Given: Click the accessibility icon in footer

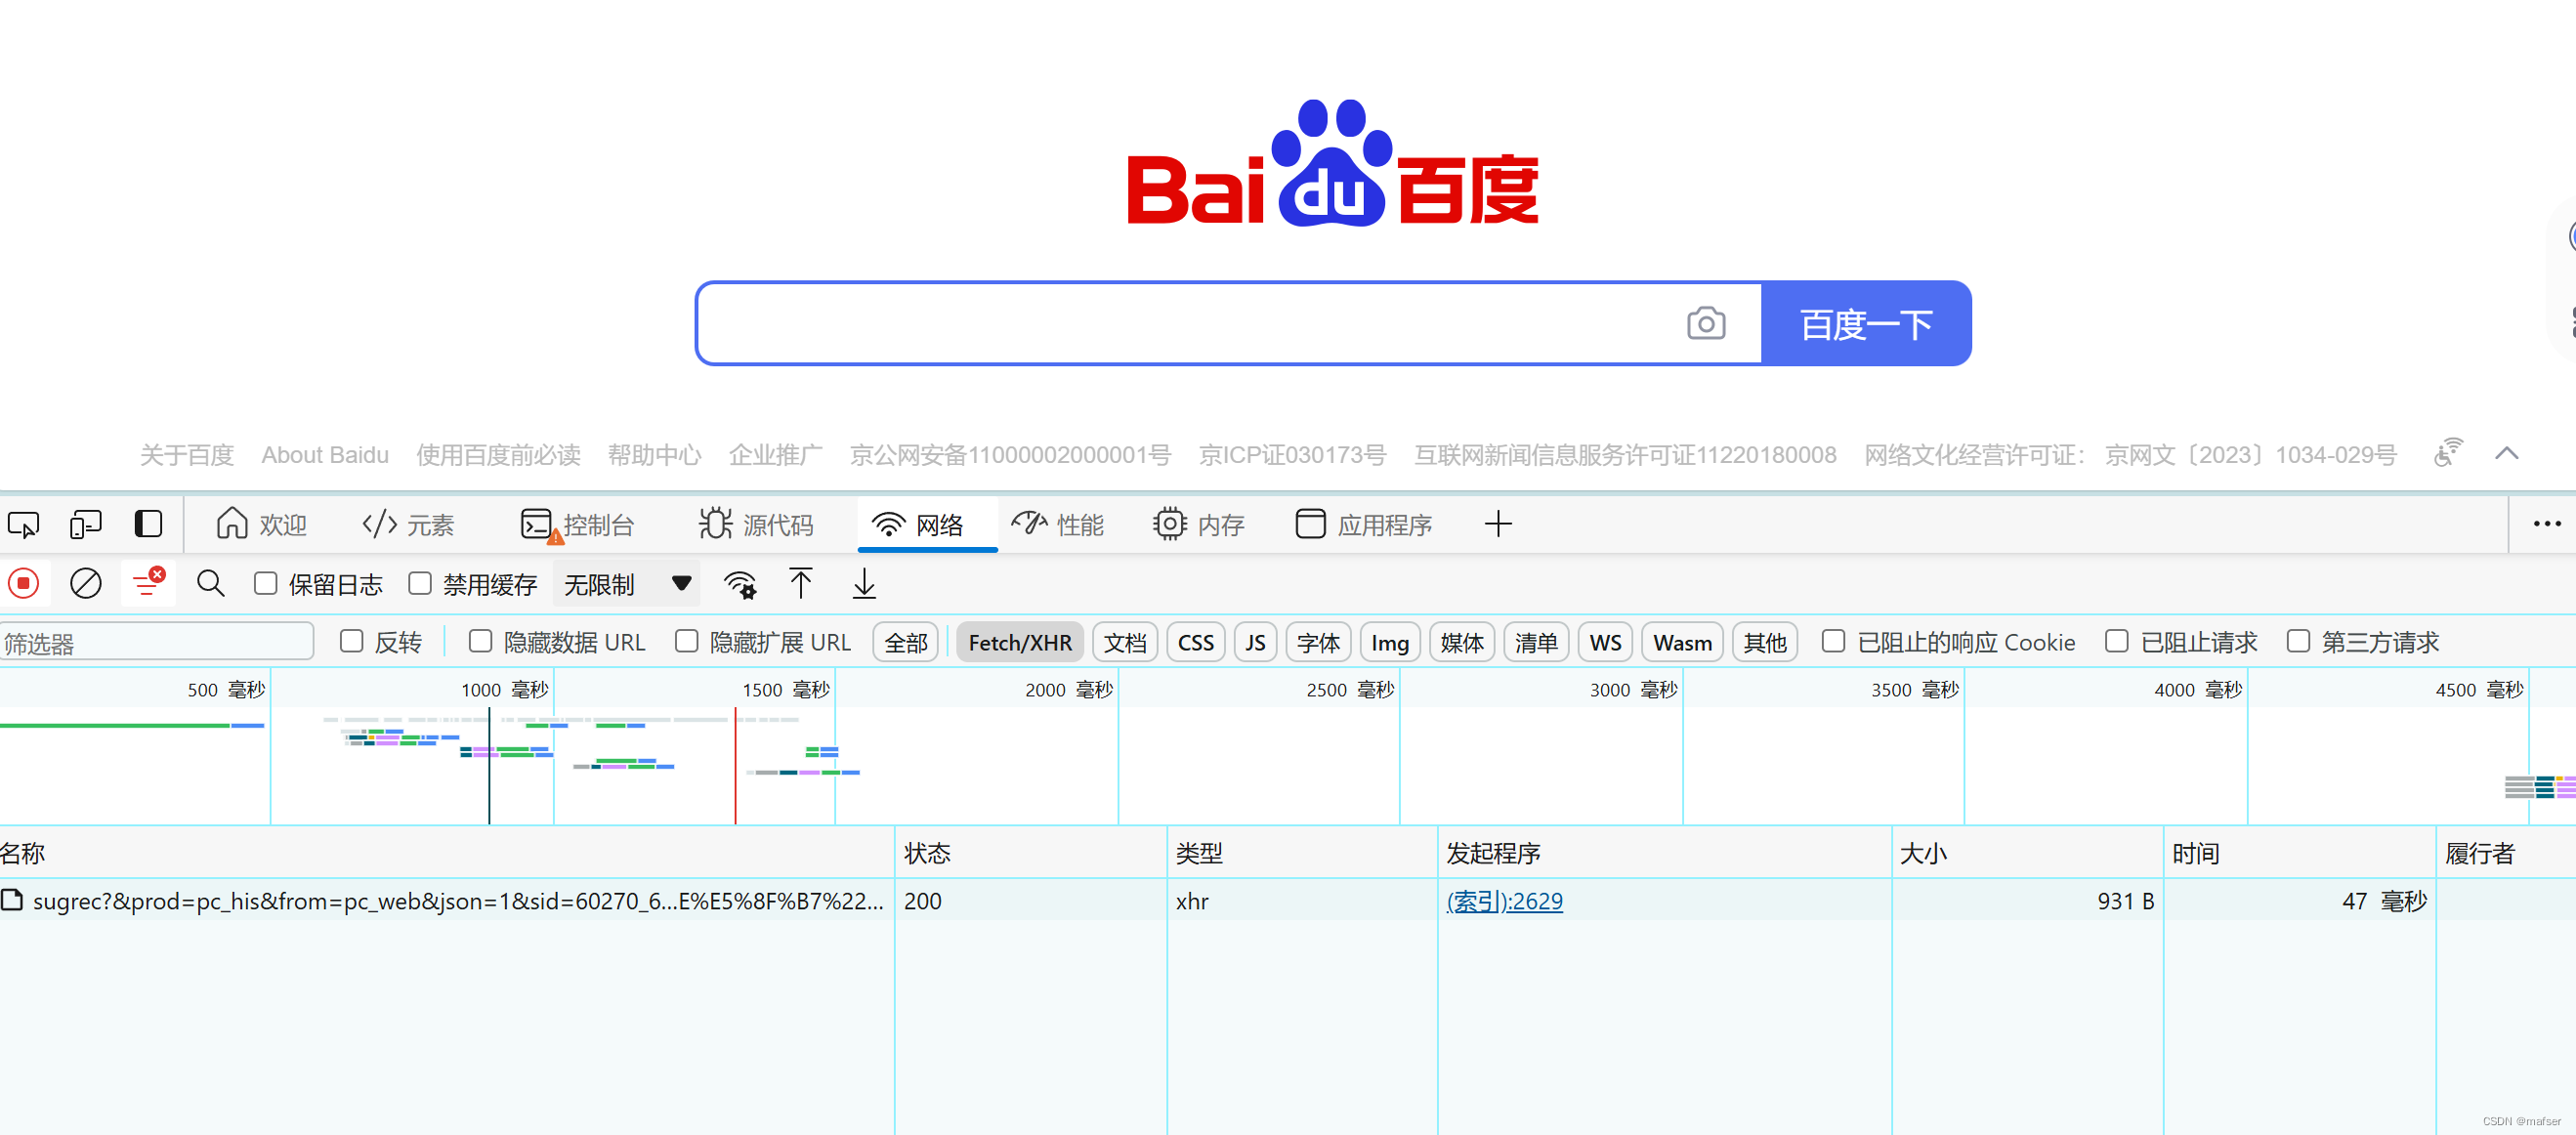Looking at the screenshot, I should click(x=2448, y=453).
